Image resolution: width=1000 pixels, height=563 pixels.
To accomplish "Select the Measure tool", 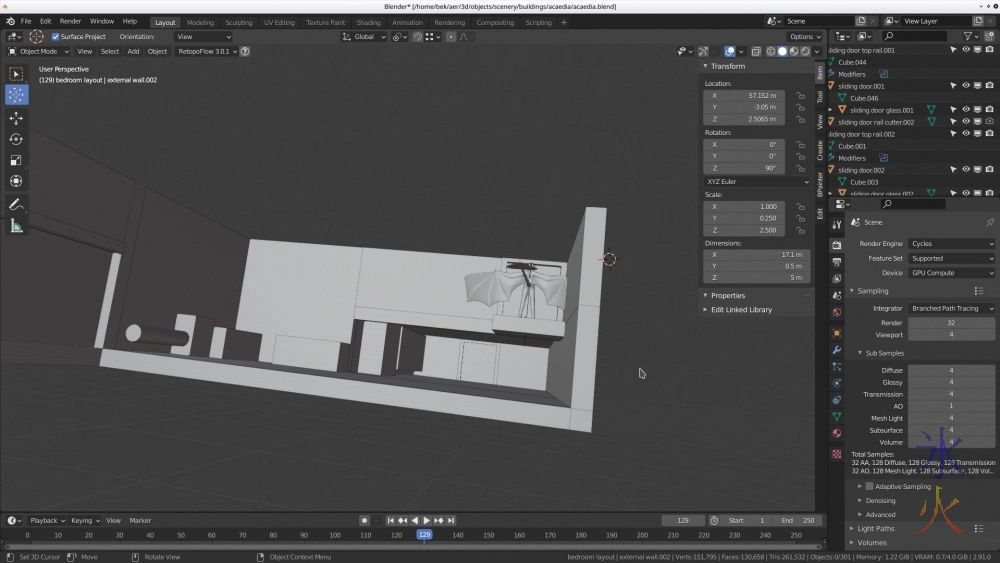I will (16, 226).
